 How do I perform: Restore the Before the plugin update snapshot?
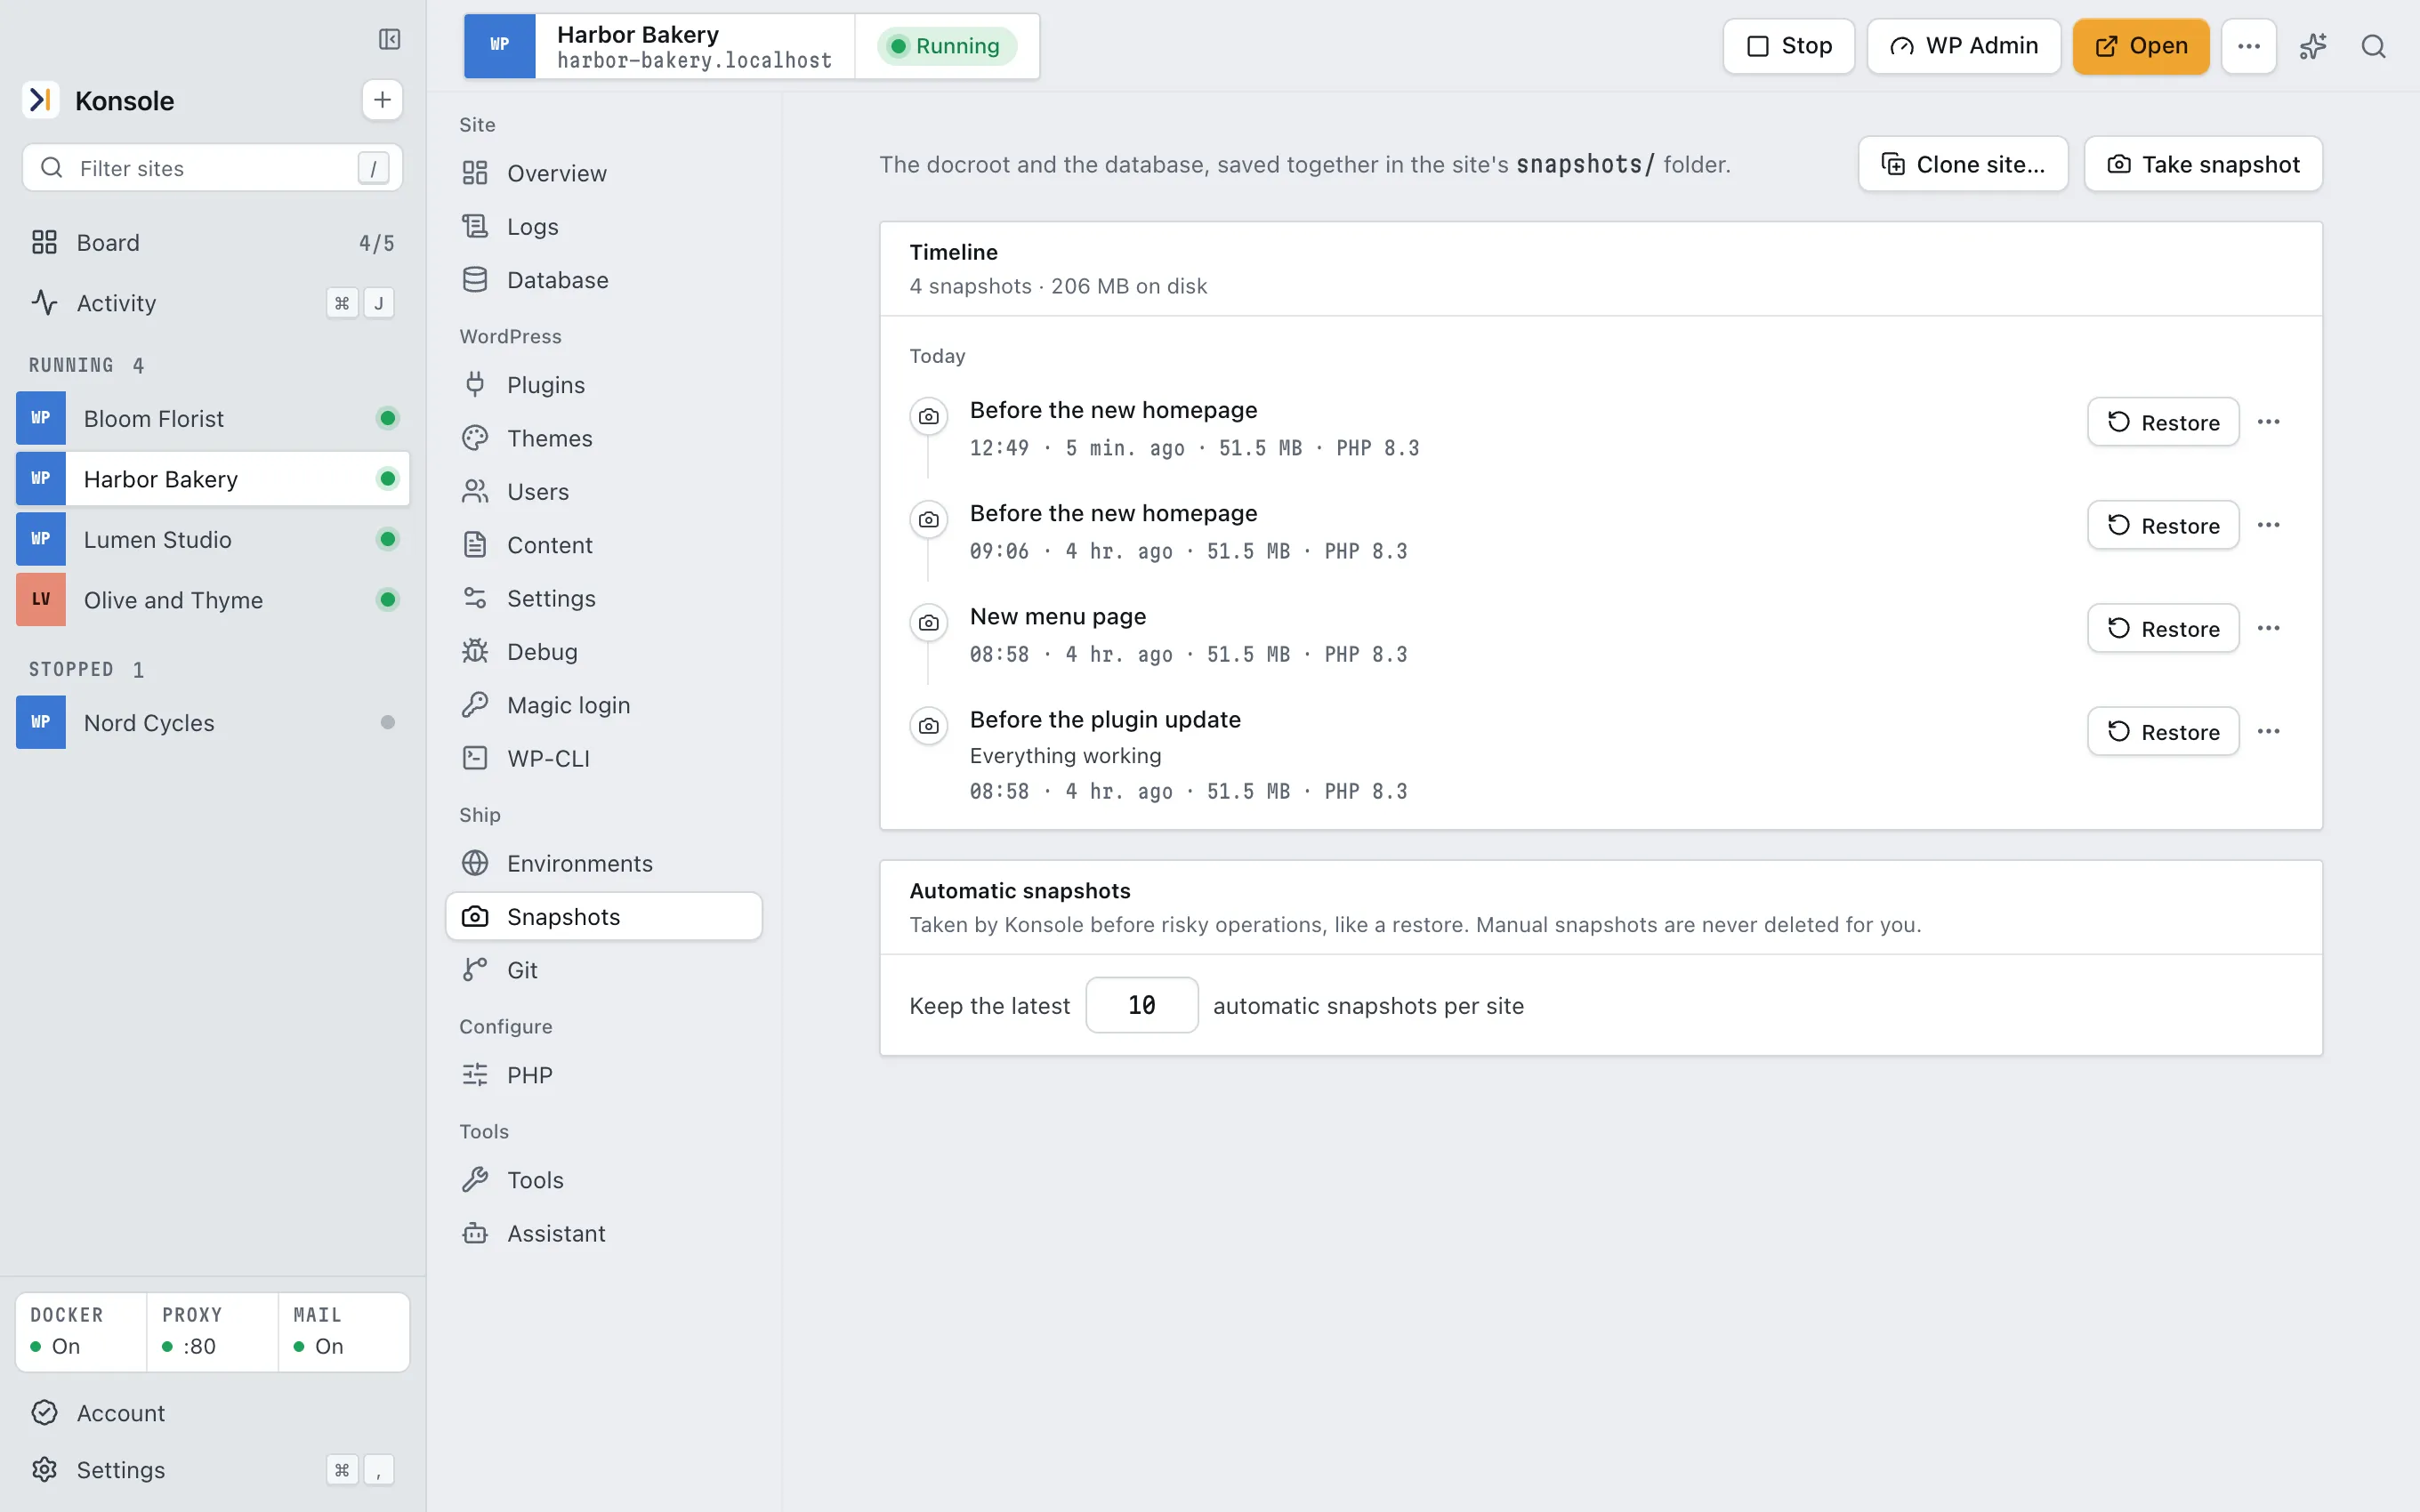(2163, 731)
